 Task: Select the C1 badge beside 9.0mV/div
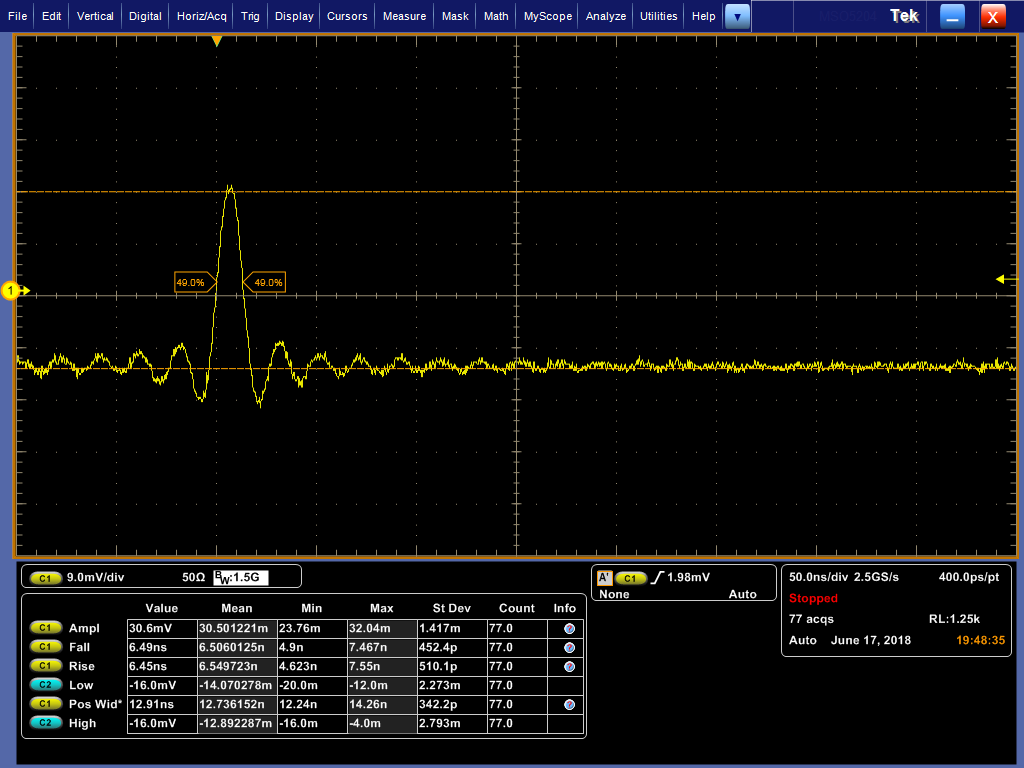click(x=46, y=578)
